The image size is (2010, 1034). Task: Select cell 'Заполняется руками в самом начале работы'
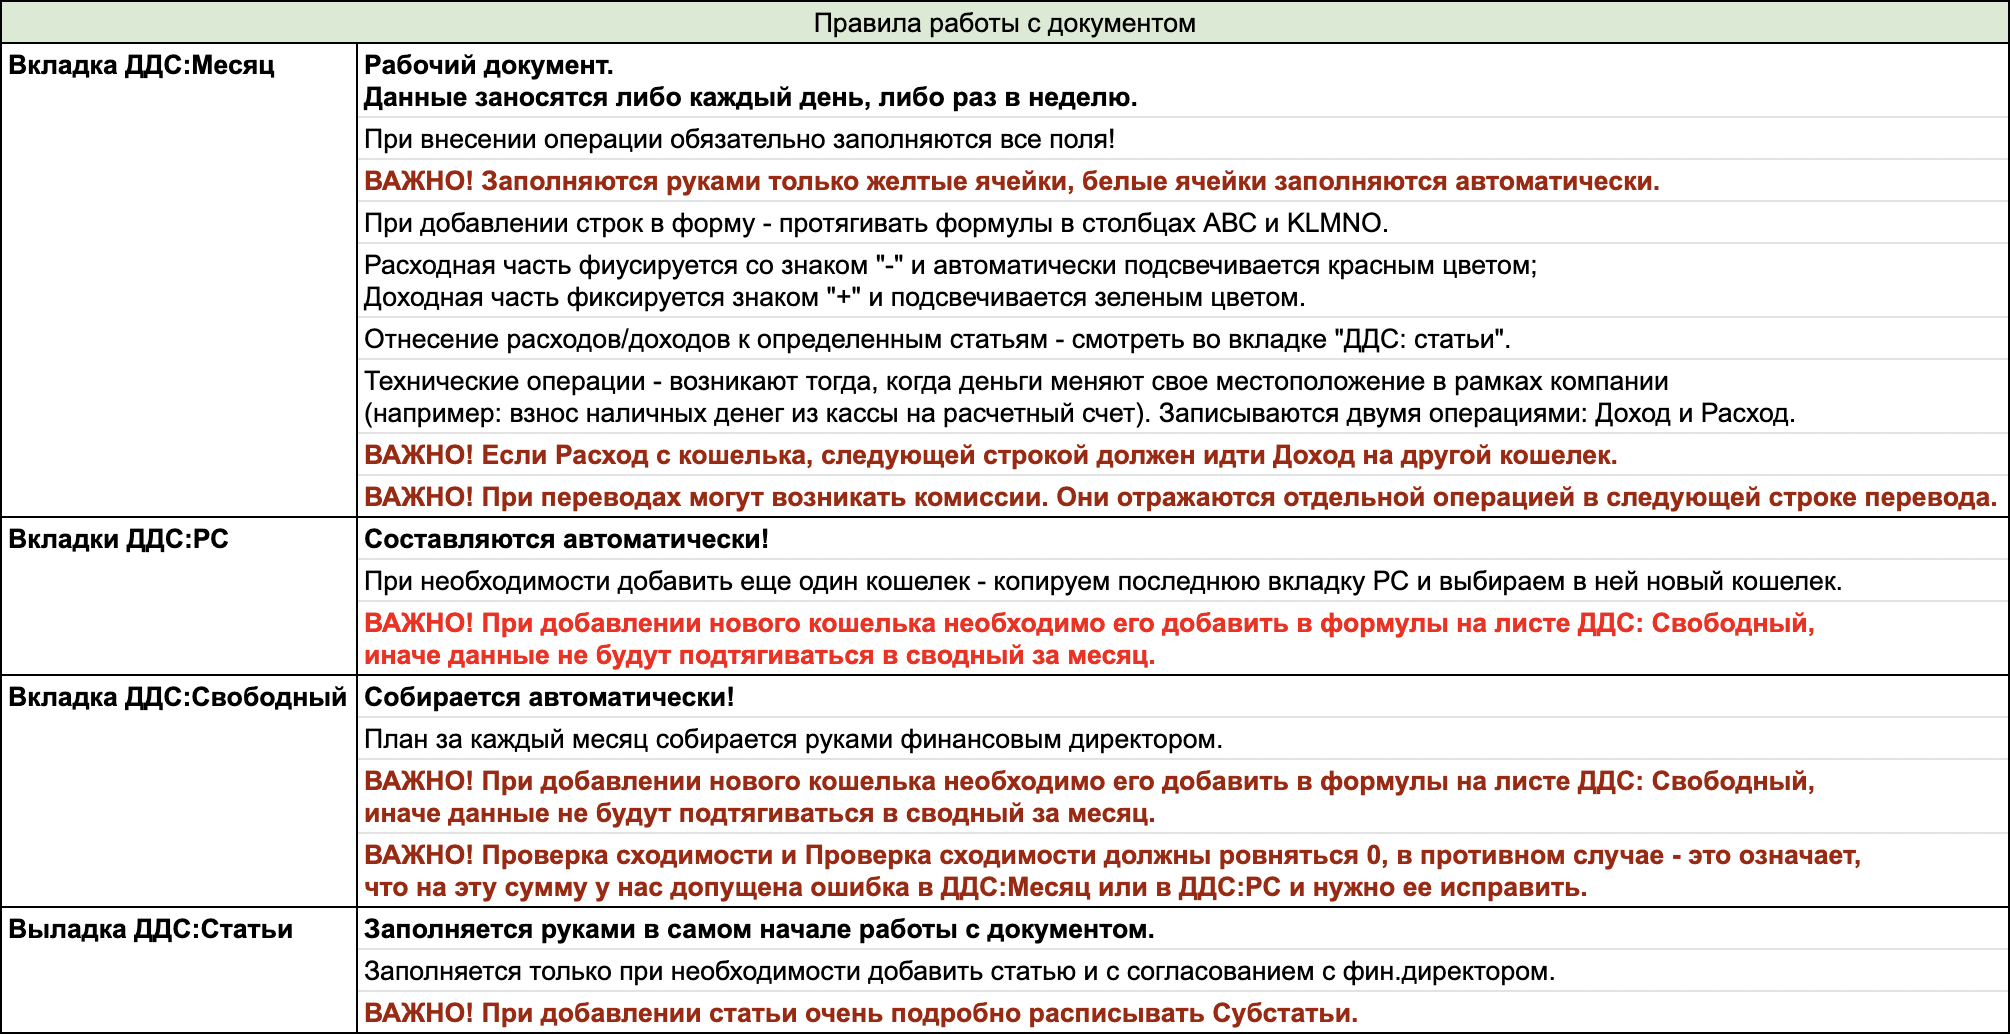(1183, 929)
